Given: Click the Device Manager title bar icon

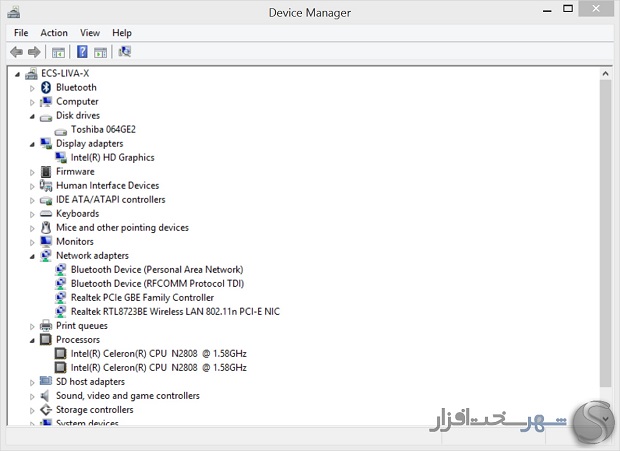Looking at the screenshot, I should click(x=14, y=12).
